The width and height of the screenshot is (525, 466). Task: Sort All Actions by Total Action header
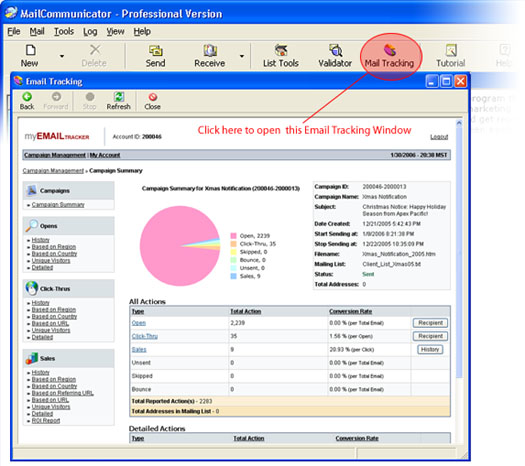click(245, 311)
